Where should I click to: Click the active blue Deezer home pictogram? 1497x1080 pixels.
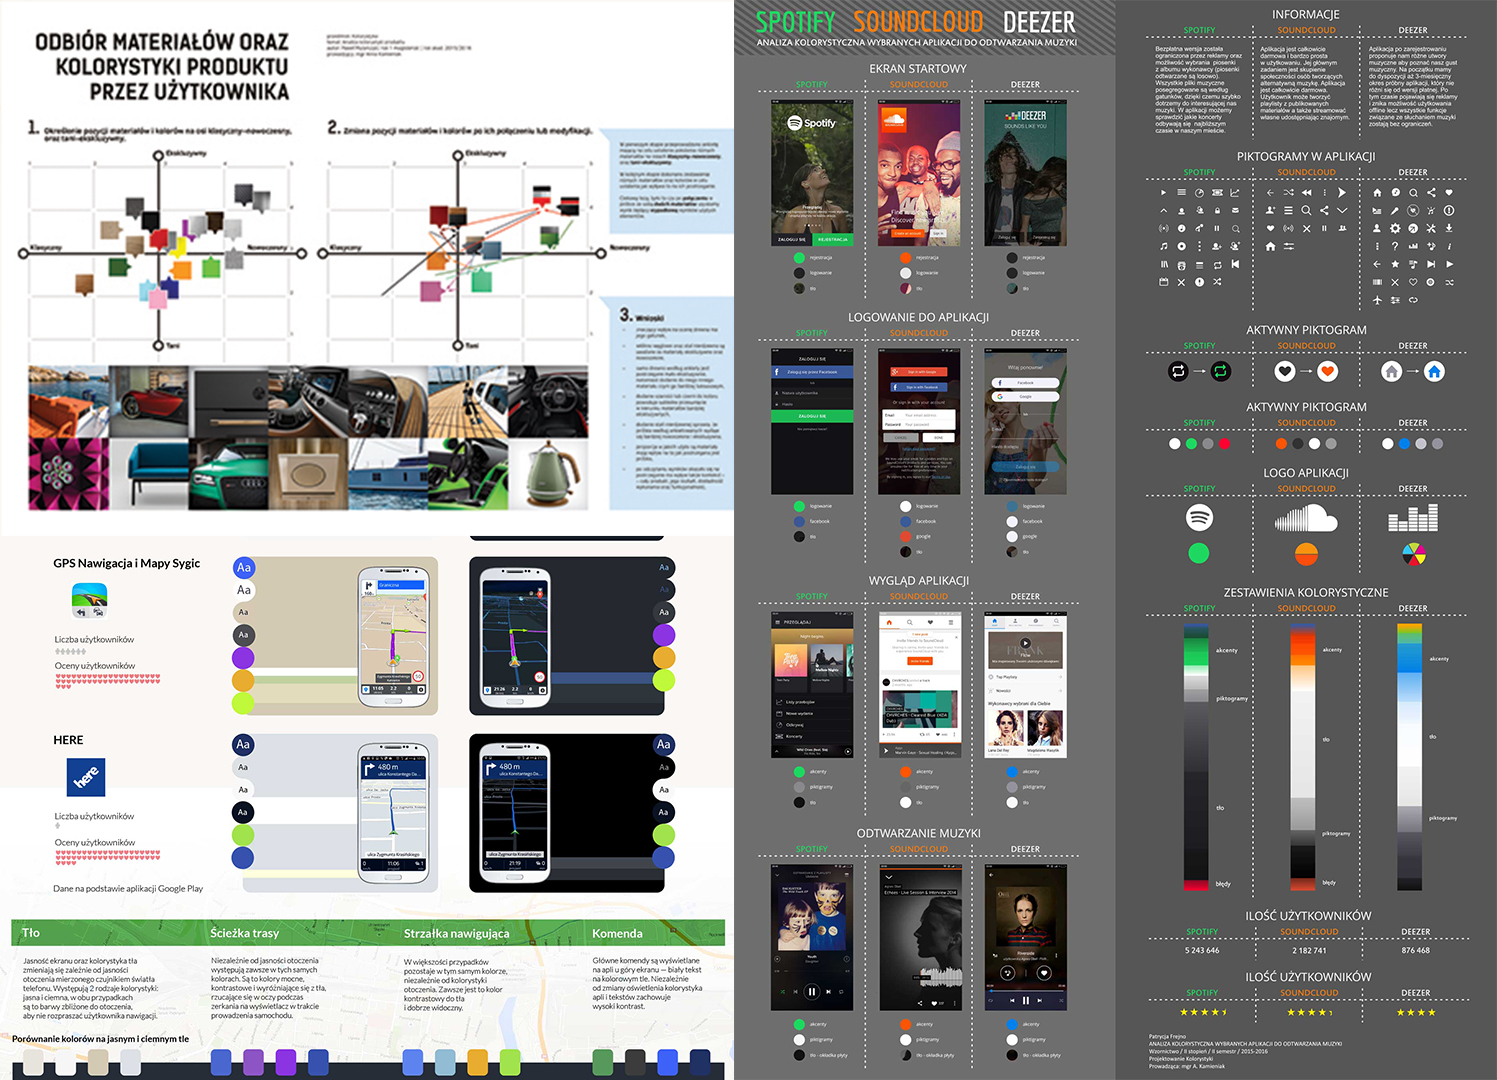pos(1434,371)
